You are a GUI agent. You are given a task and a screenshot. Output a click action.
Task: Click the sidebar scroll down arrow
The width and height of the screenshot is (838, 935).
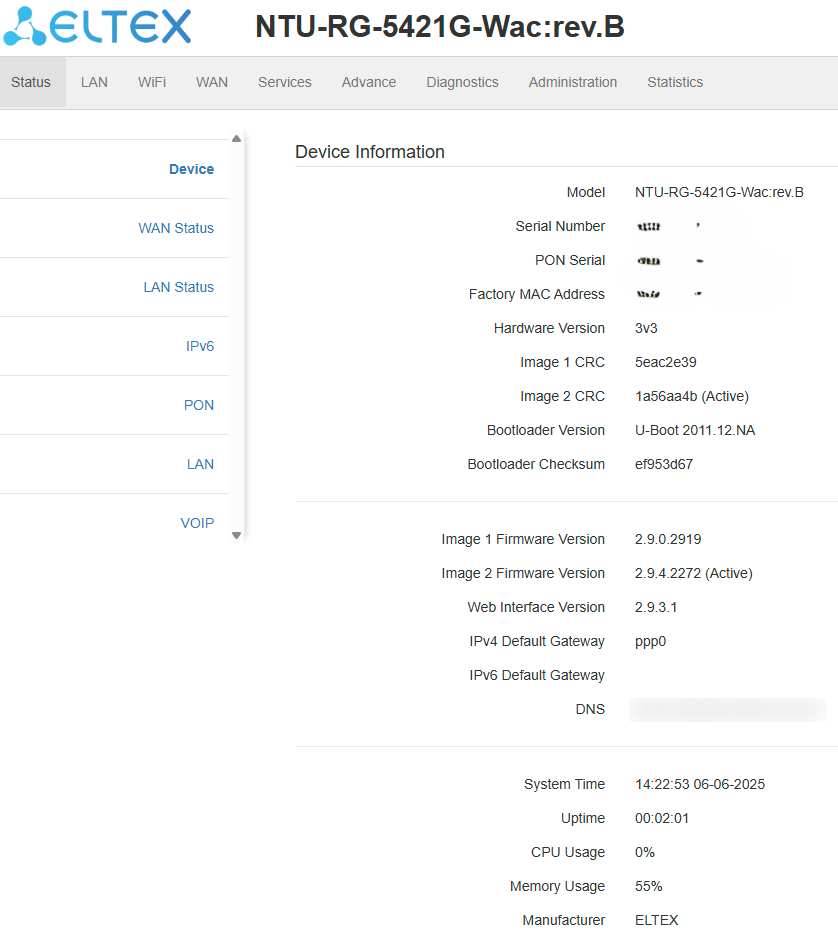[236, 535]
